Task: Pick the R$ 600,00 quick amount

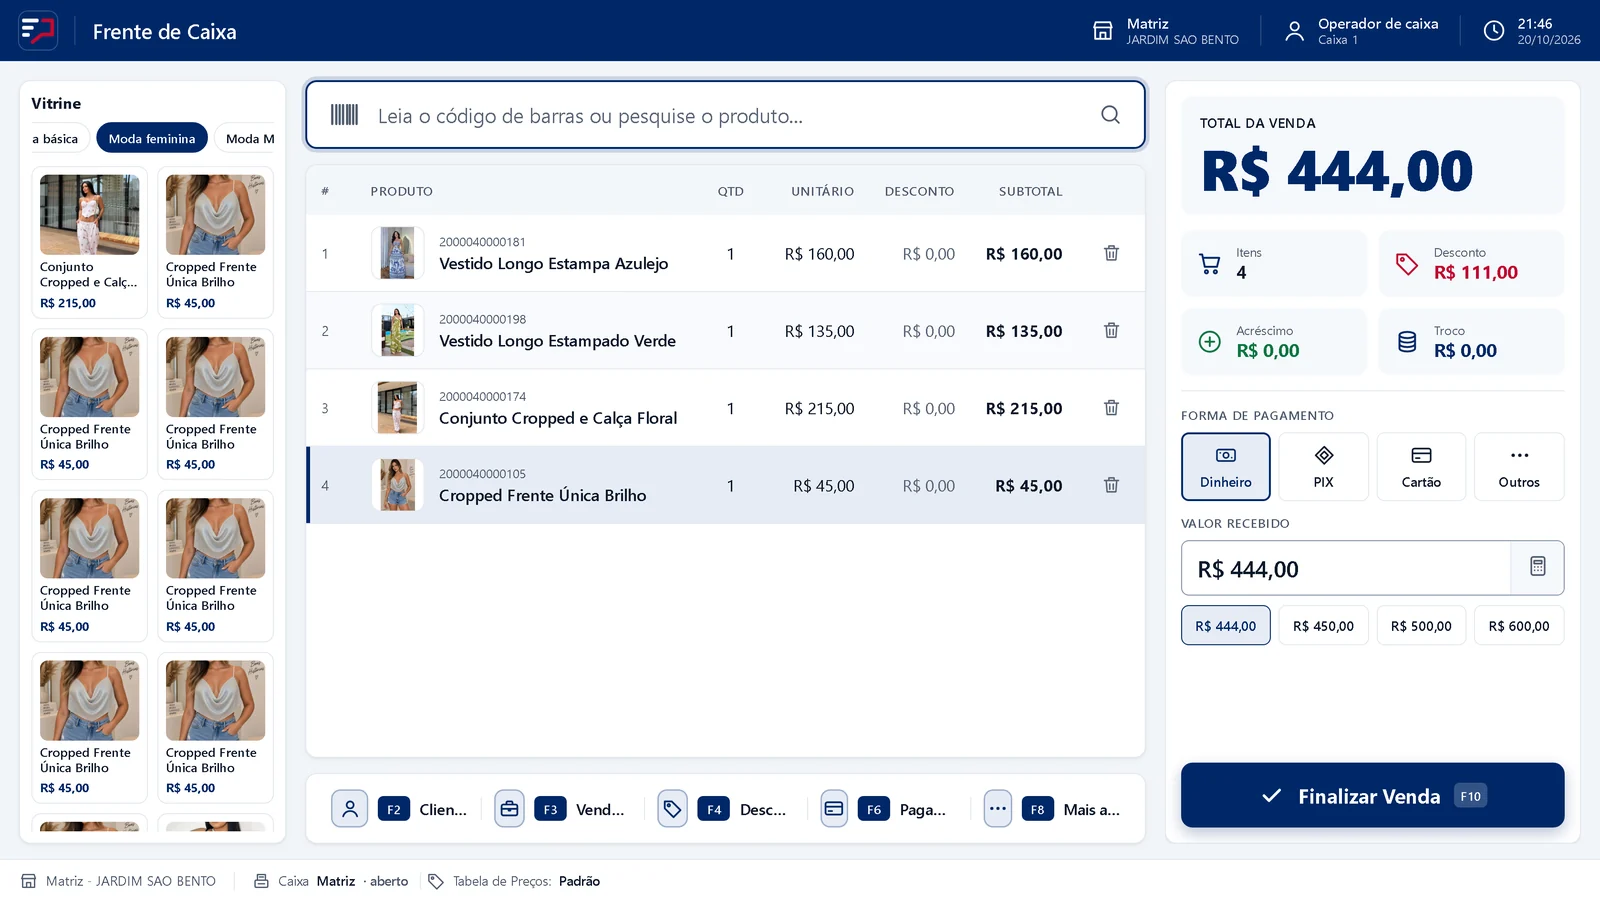Action: 1519,626
